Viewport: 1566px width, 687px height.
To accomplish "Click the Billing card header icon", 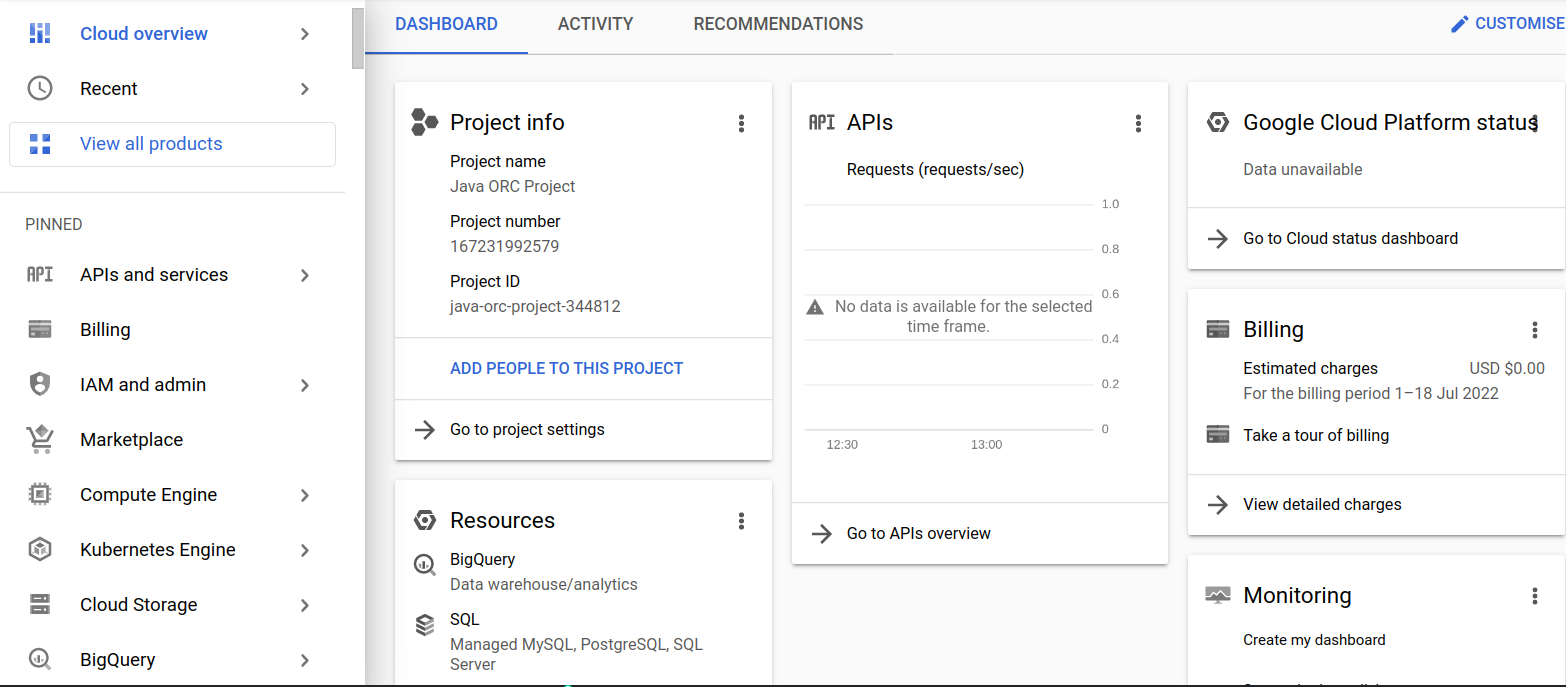I will 1217,329.
